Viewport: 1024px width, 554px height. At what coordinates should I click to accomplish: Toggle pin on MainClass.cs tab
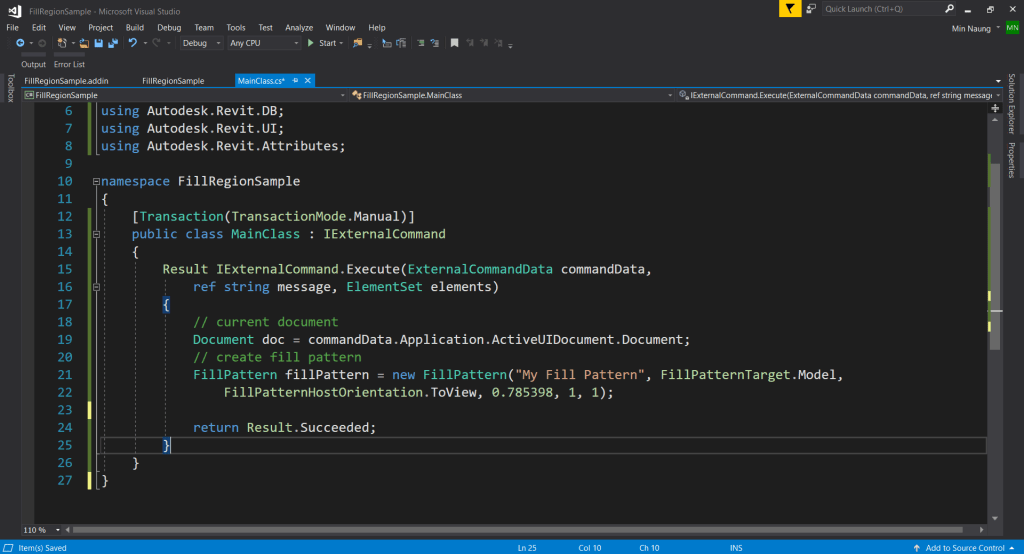(296, 80)
